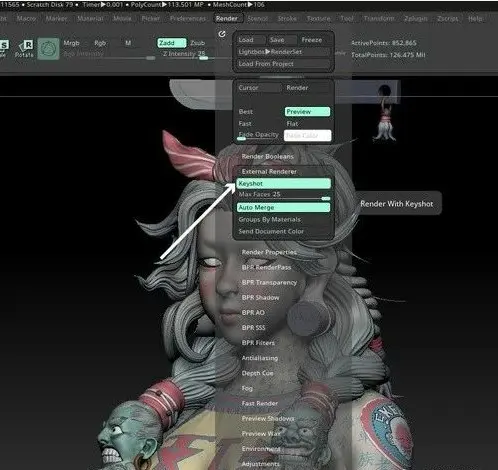Select the Rotate mode icon
This screenshot has width=498, height=470.
pyautogui.click(x=24, y=49)
